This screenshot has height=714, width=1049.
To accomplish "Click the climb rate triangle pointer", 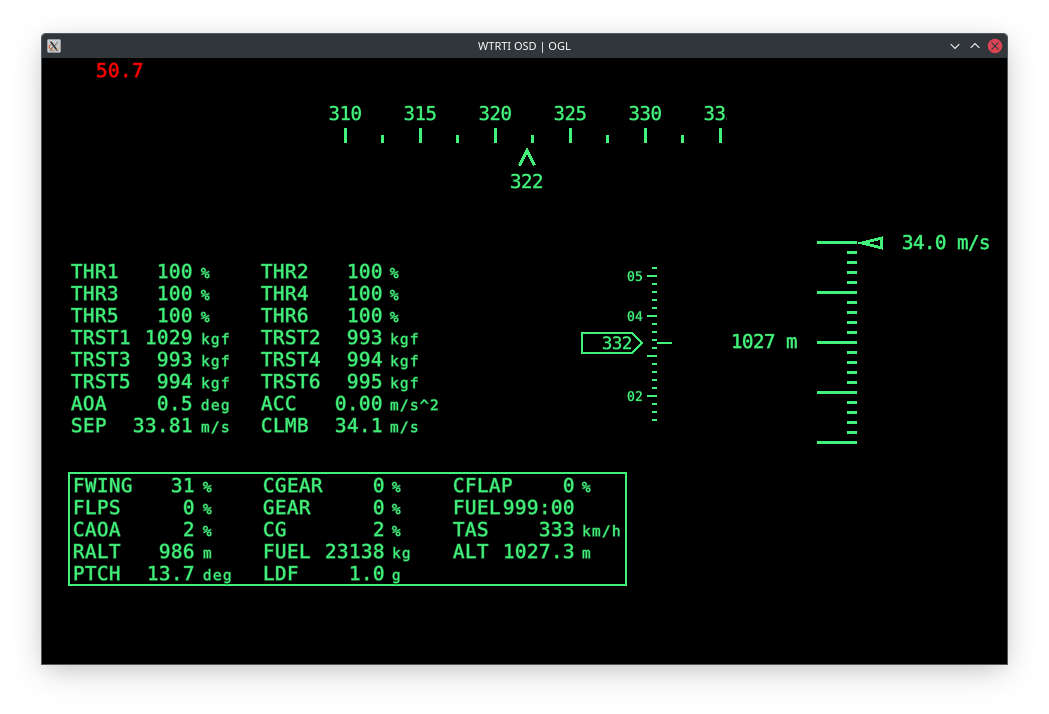I will [872, 243].
